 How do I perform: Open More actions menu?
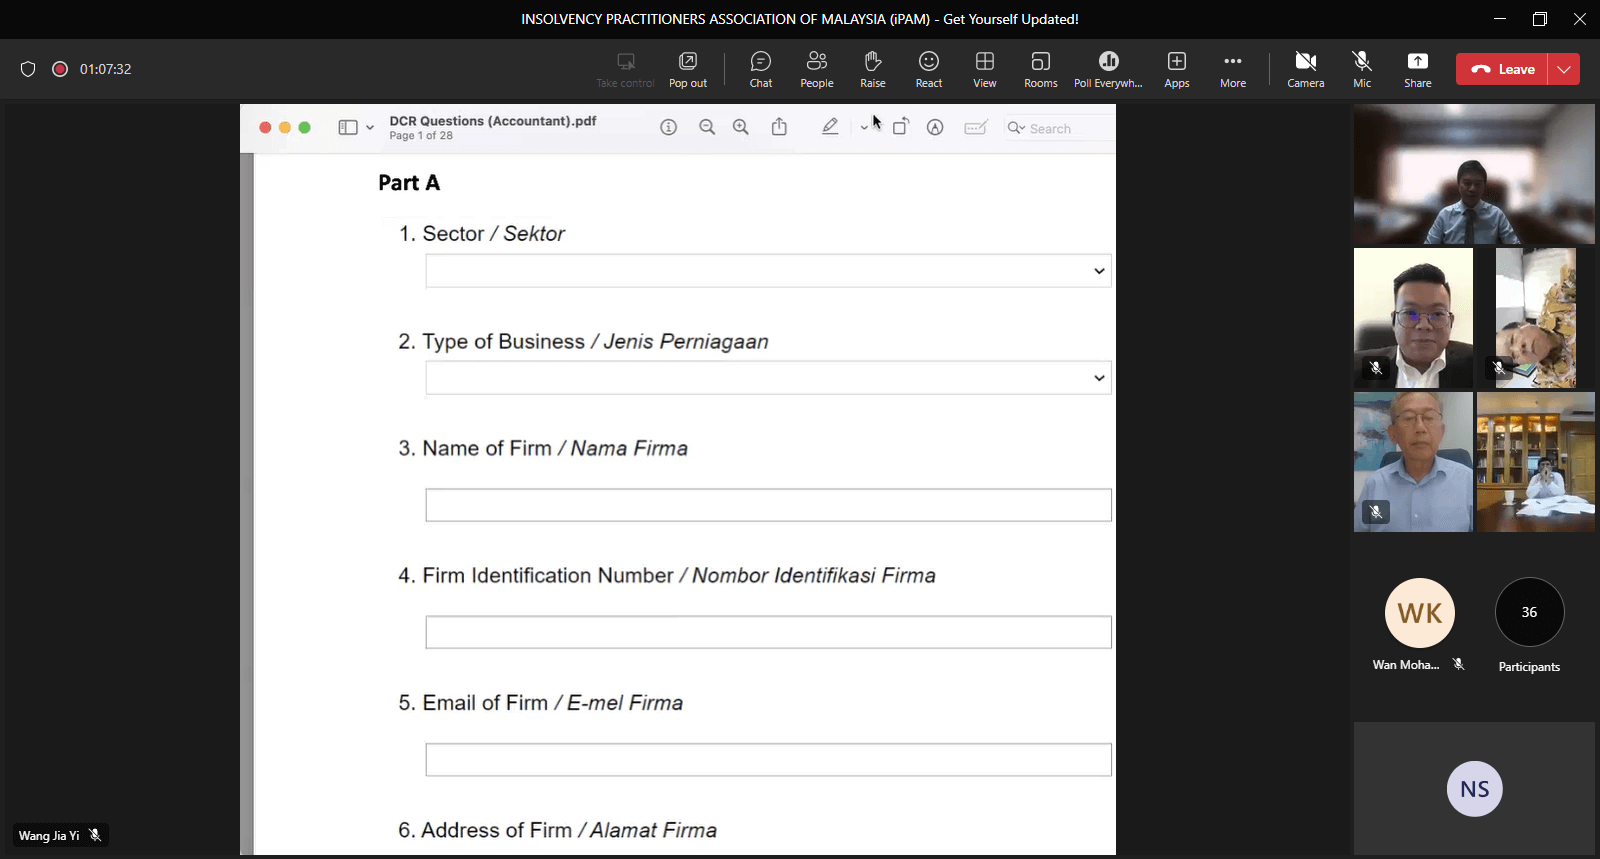click(x=1233, y=70)
